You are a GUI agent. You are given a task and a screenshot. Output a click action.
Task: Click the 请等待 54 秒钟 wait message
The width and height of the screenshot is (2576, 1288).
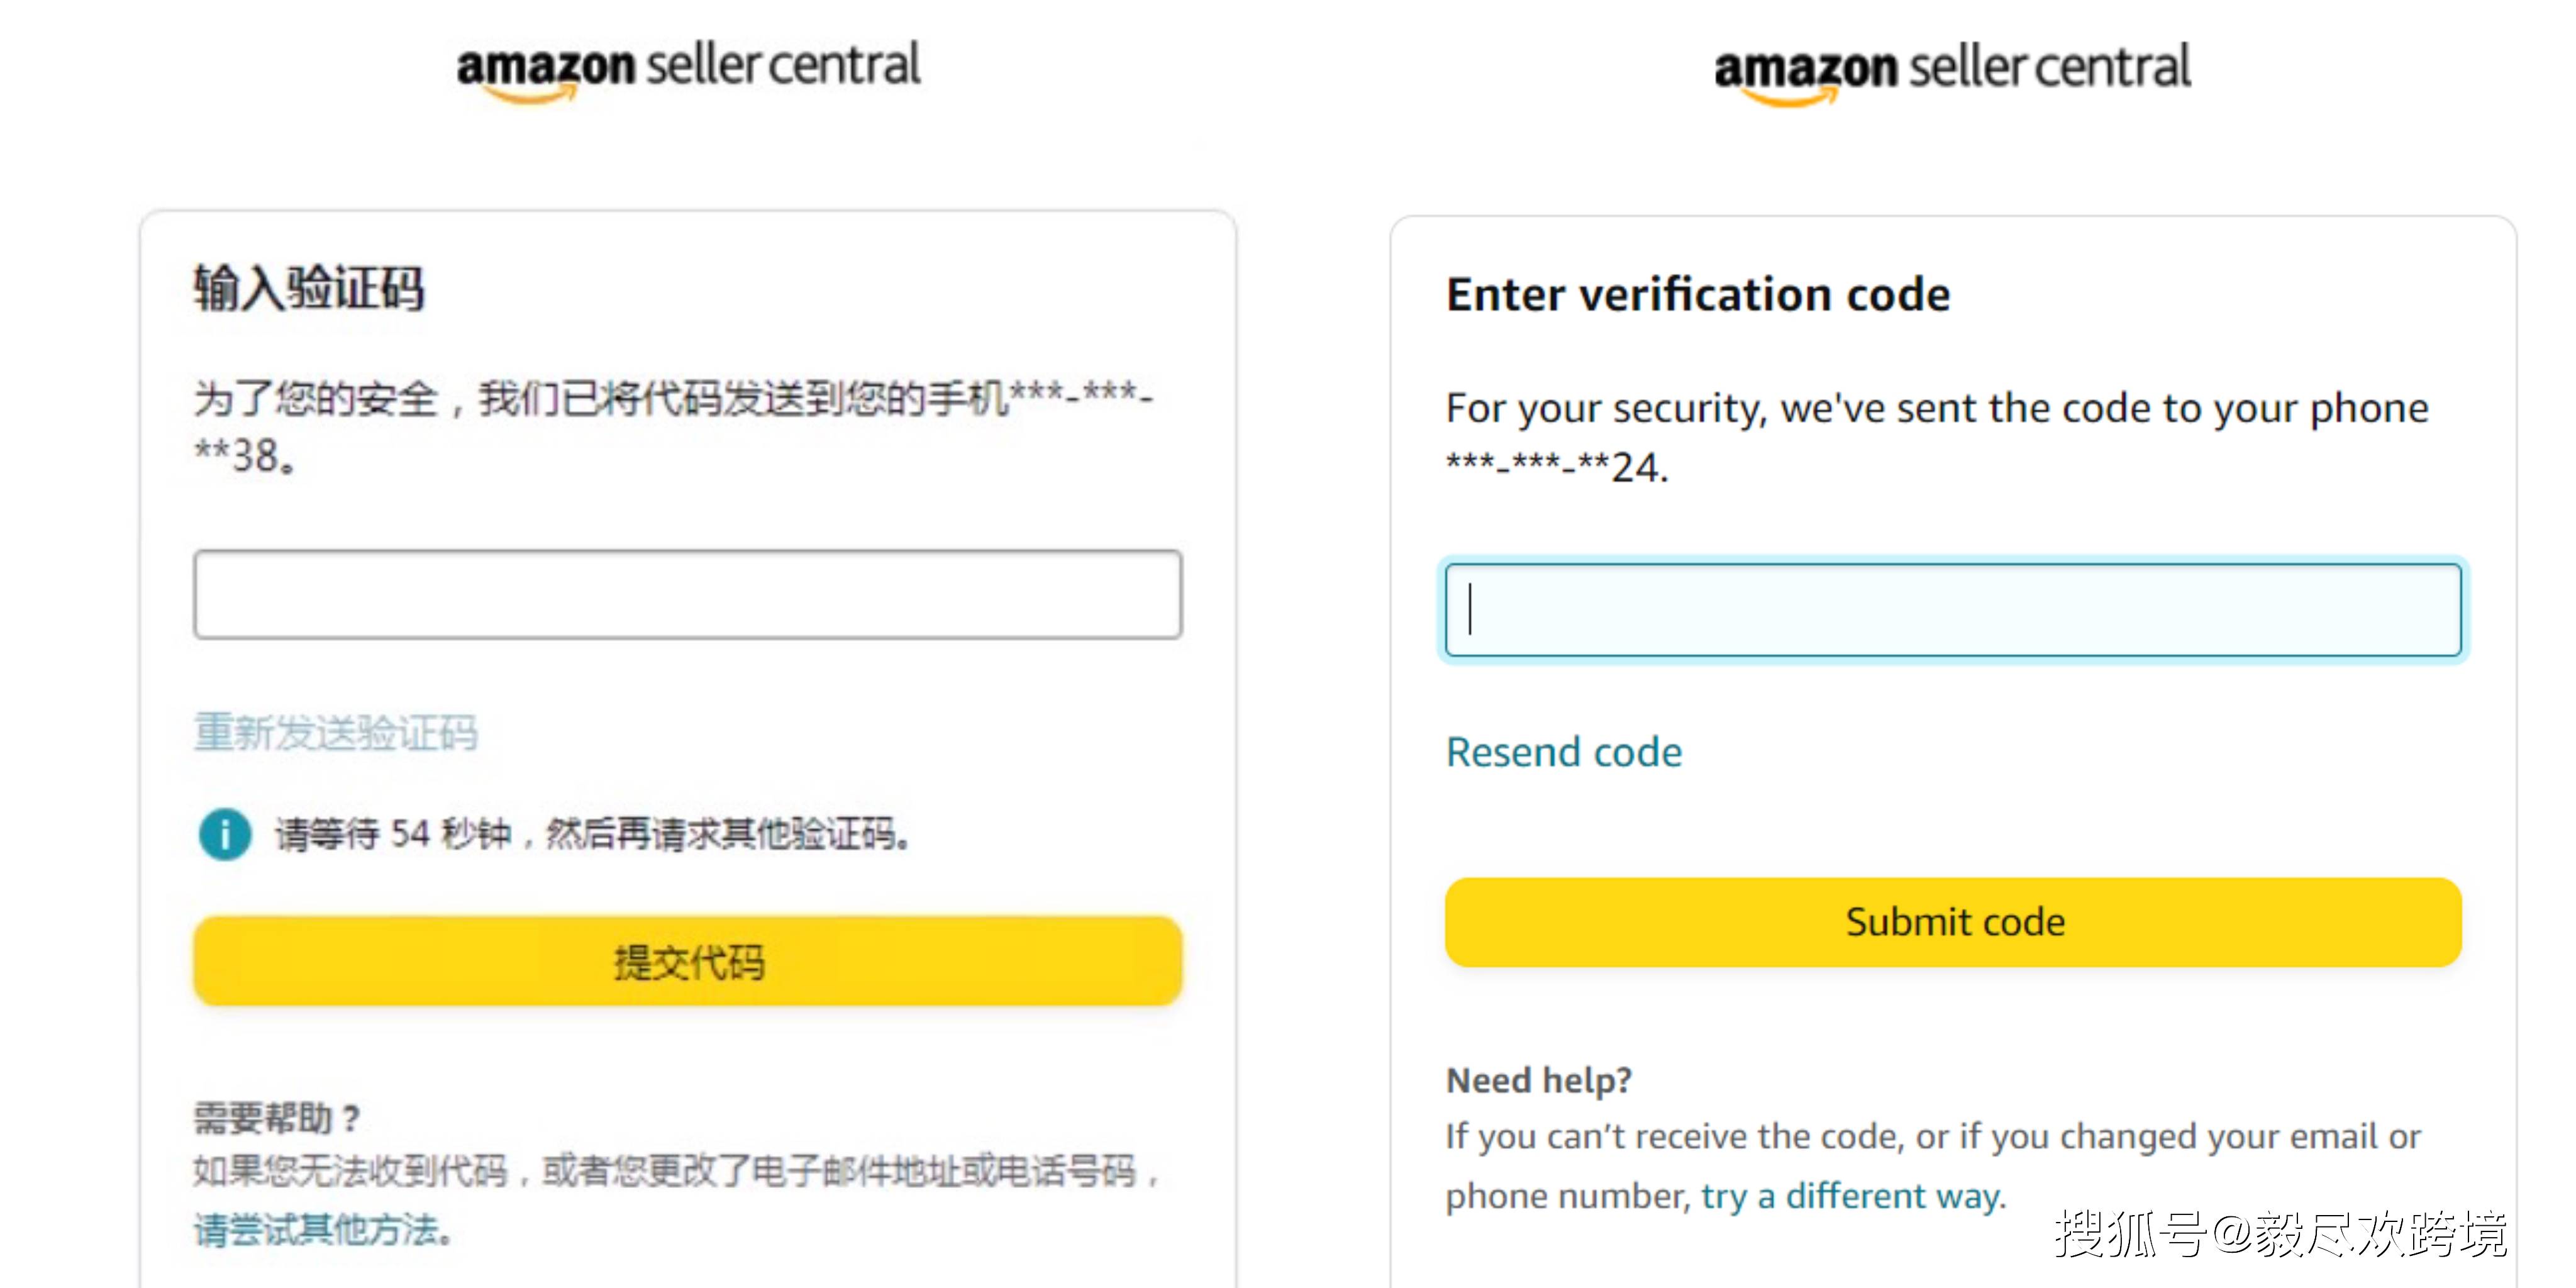click(x=592, y=834)
